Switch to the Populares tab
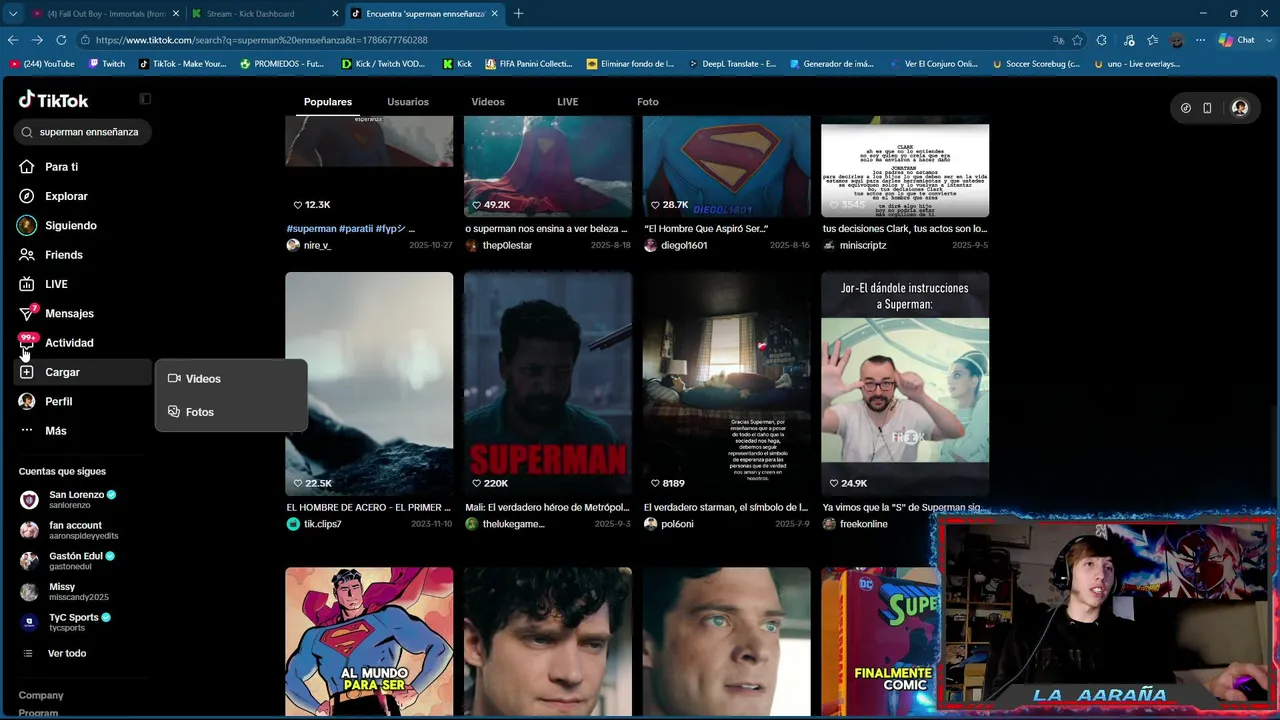 [328, 102]
